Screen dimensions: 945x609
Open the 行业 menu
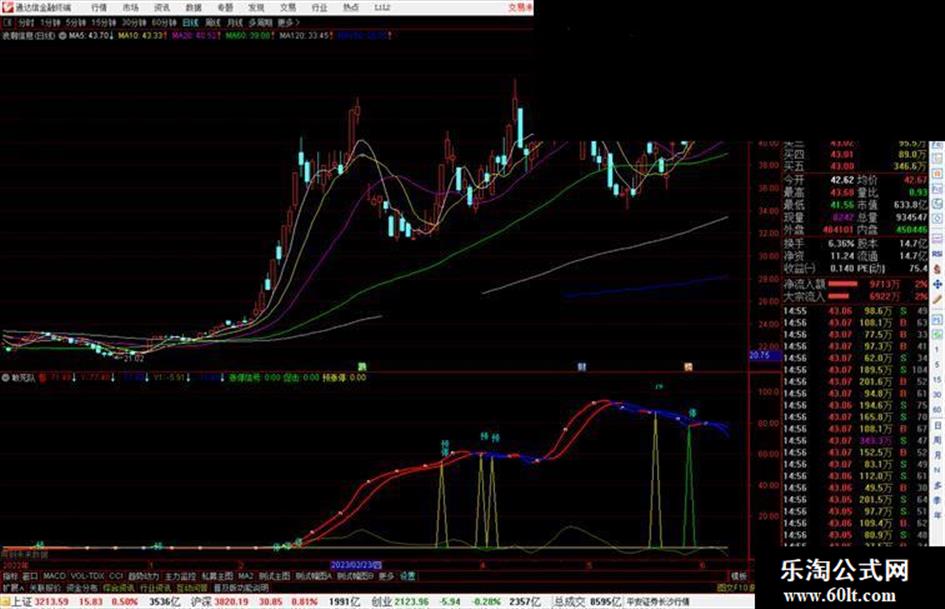tap(319, 8)
